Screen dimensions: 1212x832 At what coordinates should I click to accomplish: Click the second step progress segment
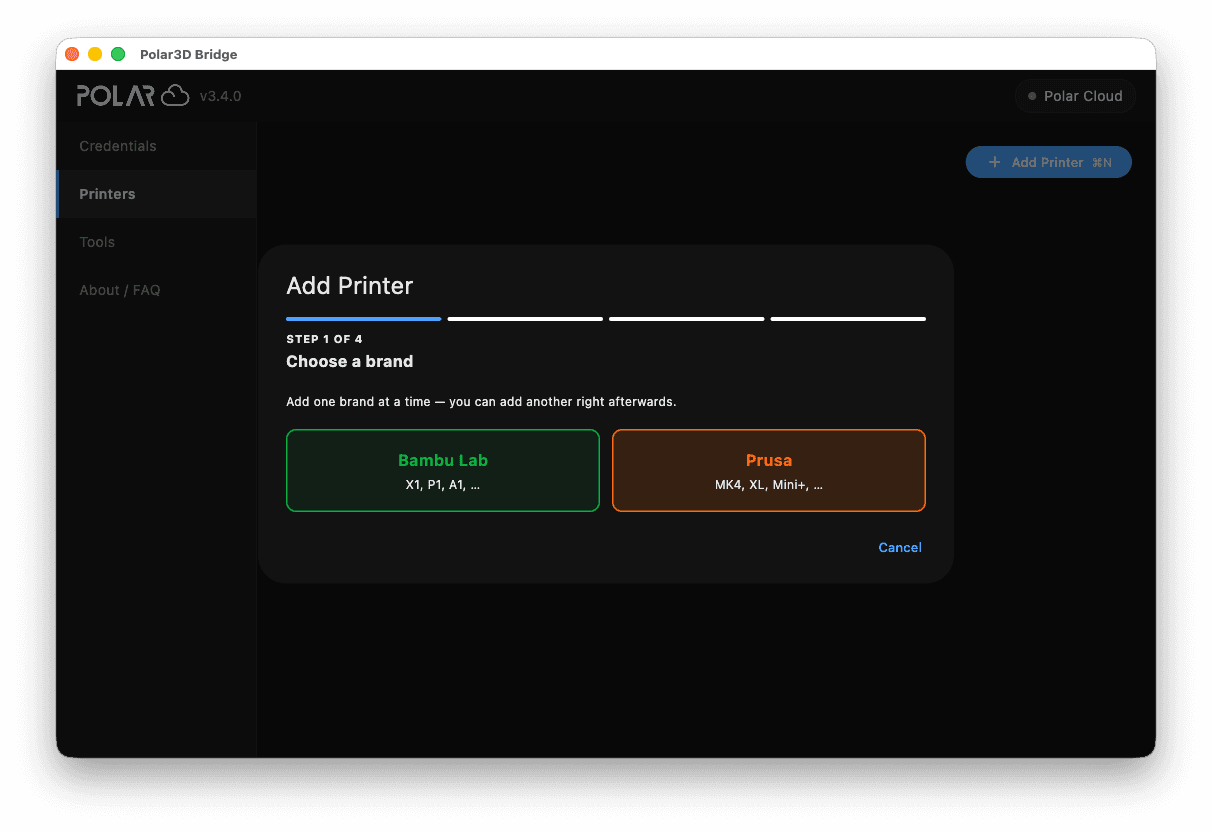(525, 319)
